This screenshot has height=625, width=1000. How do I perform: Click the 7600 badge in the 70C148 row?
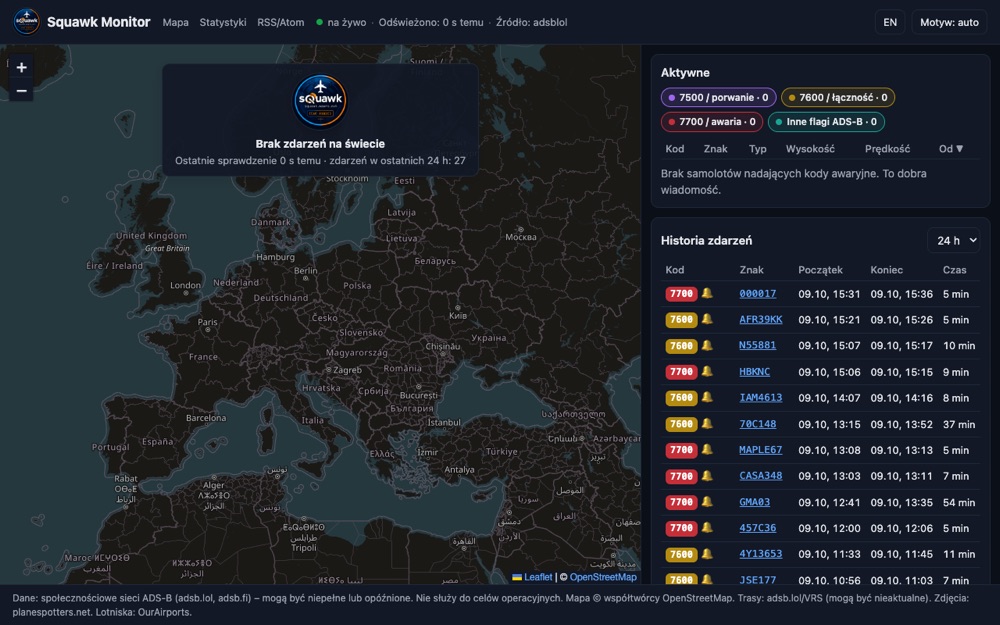point(681,424)
